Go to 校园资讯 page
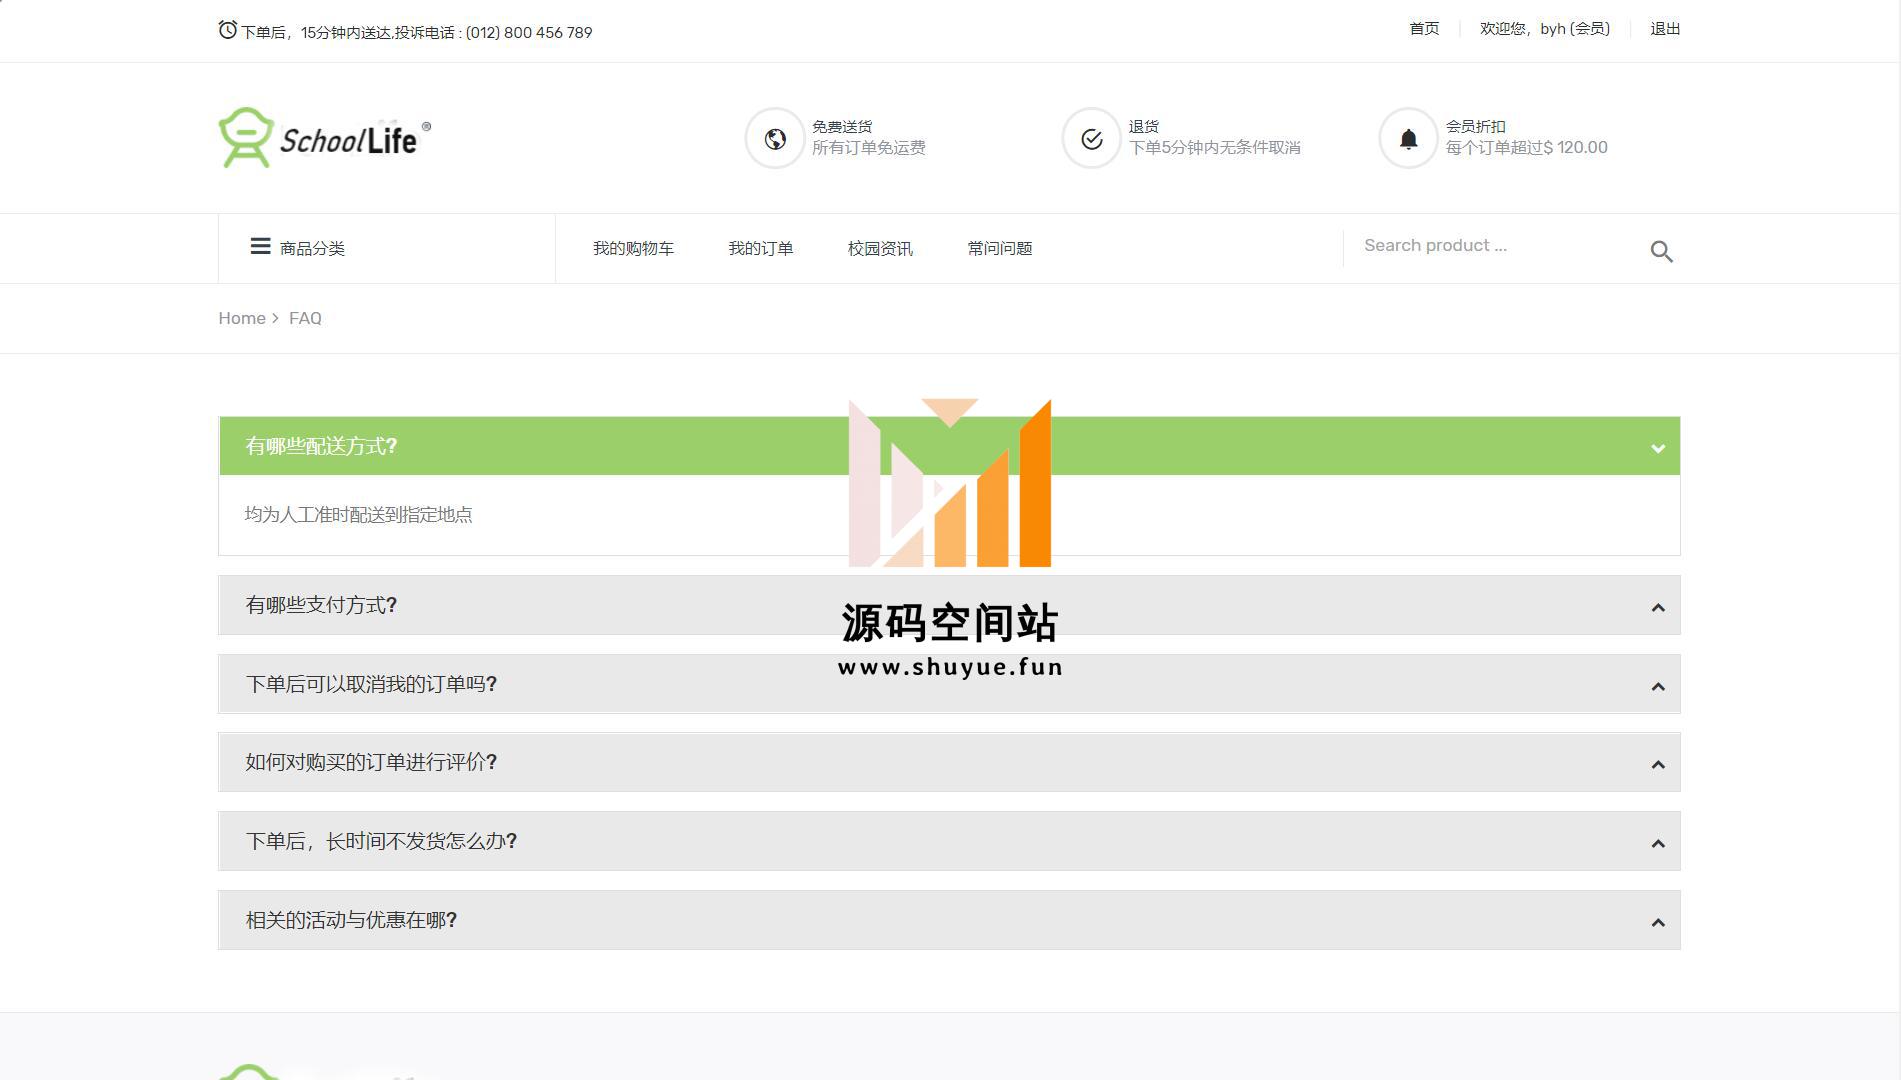 (880, 249)
